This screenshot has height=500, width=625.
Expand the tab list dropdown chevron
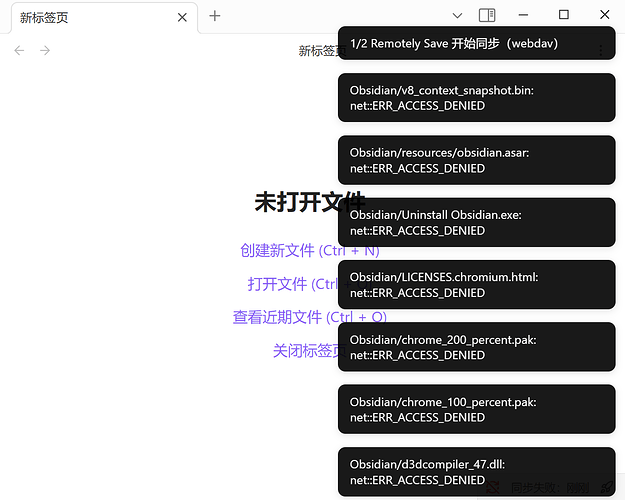click(457, 16)
